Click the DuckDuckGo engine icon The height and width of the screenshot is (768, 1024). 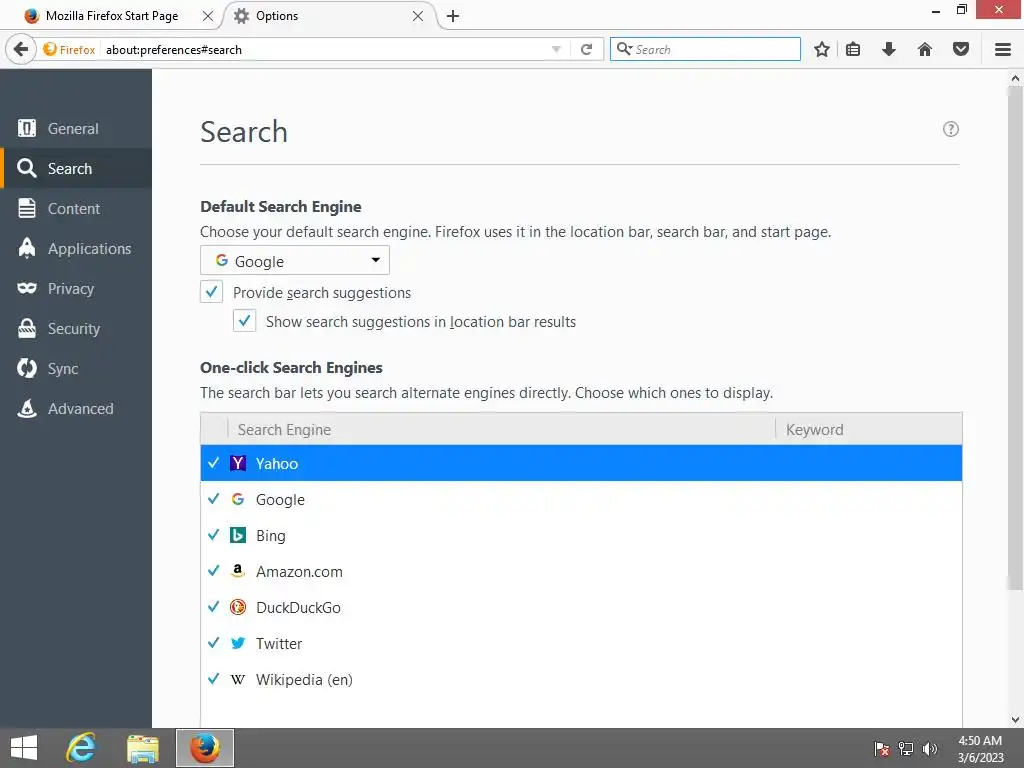point(238,607)
